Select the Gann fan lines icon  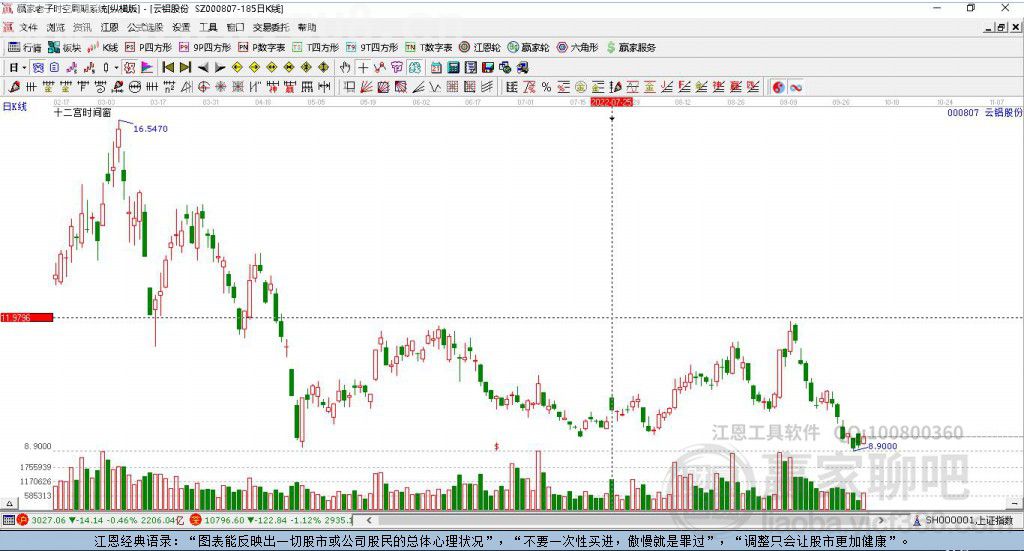click(x=367, y=87)
